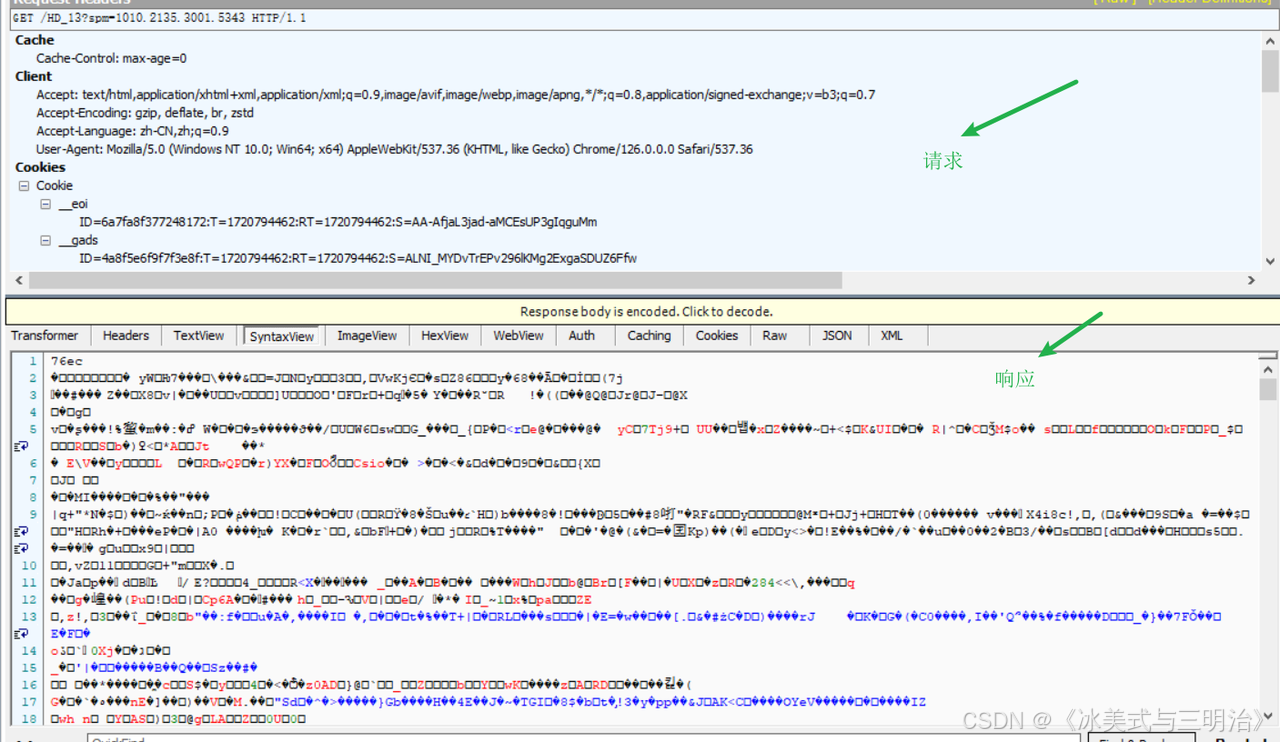The width and height of the screenshot is (1280, 742).
Task: Switch to the ImageView tab
Action: pos(367,336)
